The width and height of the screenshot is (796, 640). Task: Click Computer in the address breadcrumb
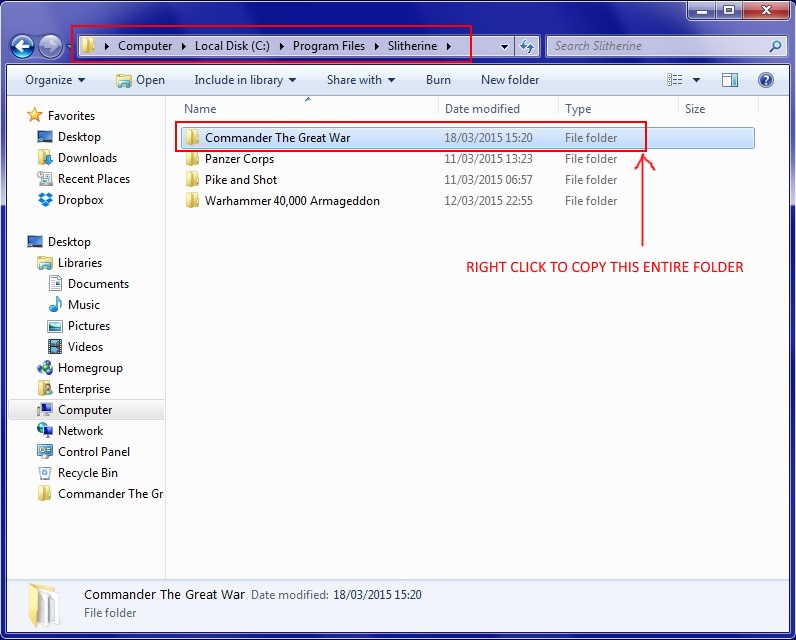click(x=145, y=46)
